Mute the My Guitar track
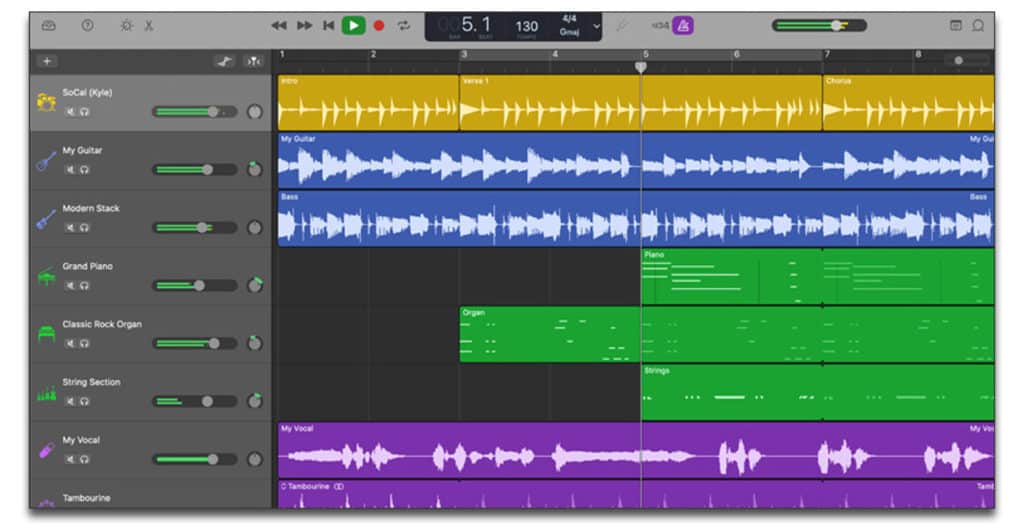Screen dimensions: 1024x527 [x=70, y=170]
